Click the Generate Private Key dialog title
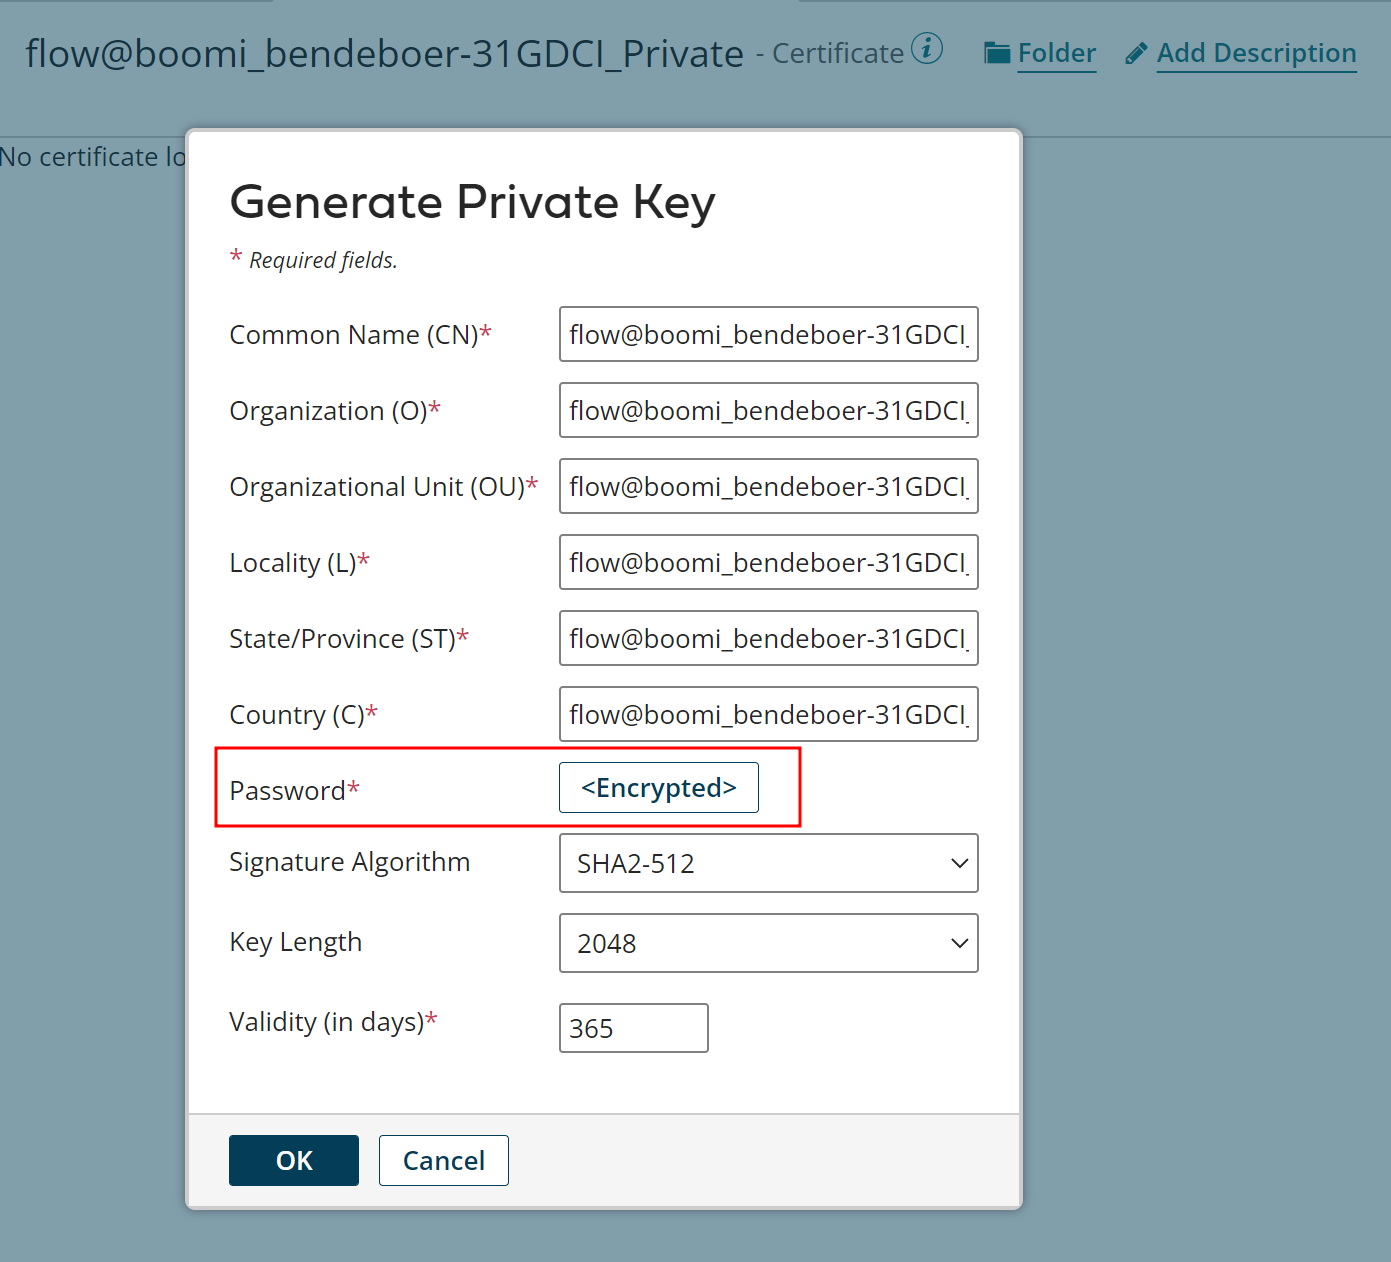This screenshot has width=1391, height=1262. 473,203
